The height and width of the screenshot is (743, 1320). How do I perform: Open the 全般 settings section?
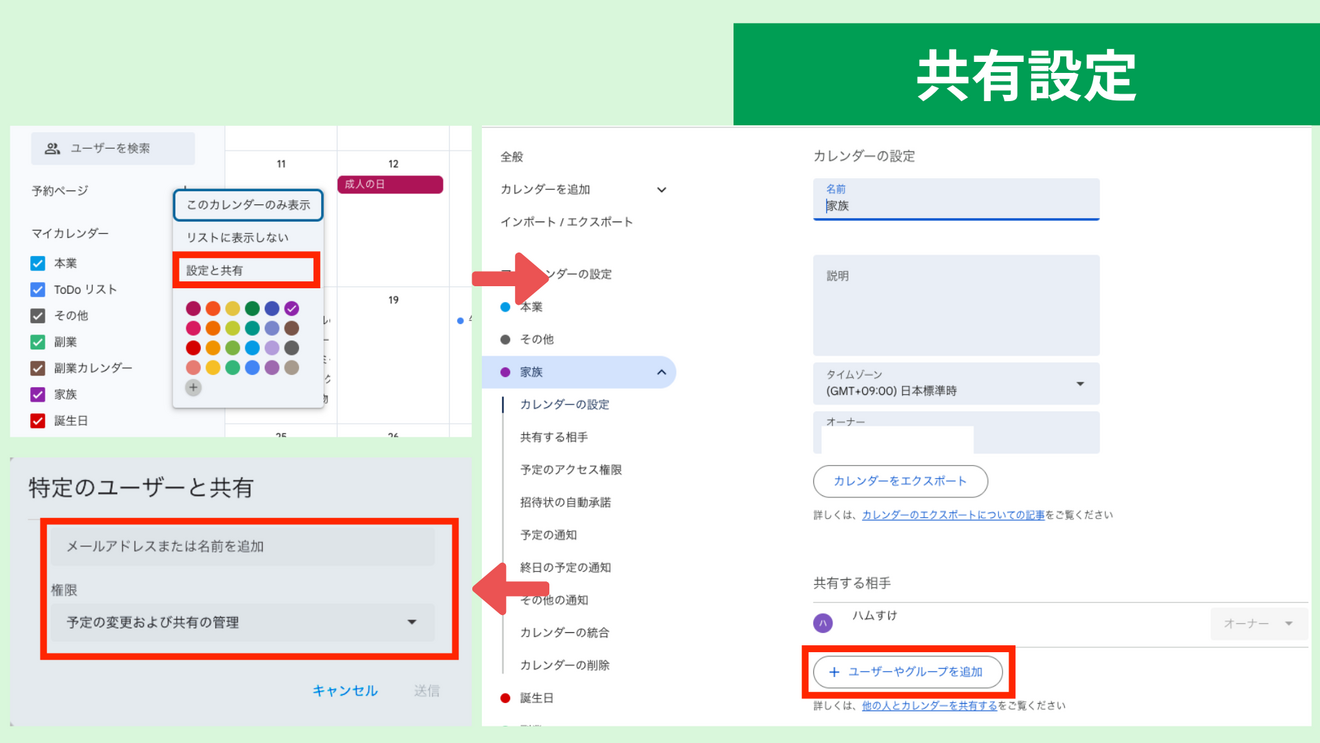[512, 157]
